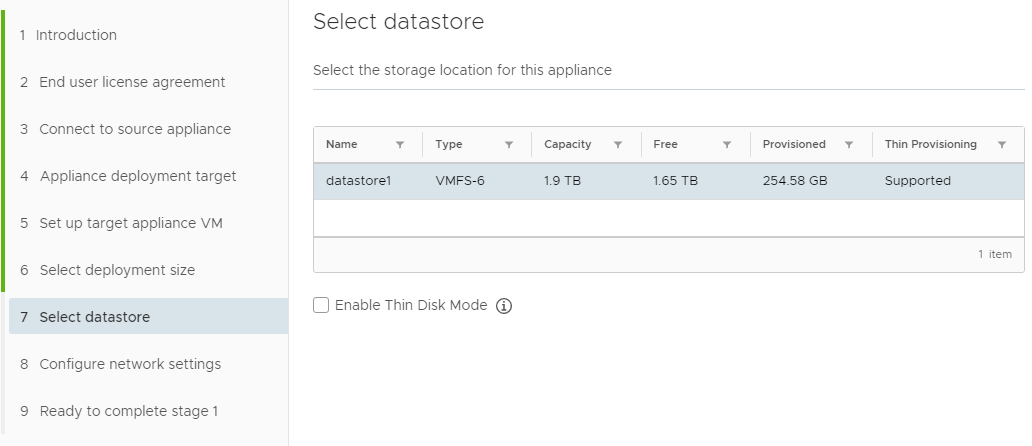
Task: Jump to Appliance deployment target step
Action: tap(128, 176)
